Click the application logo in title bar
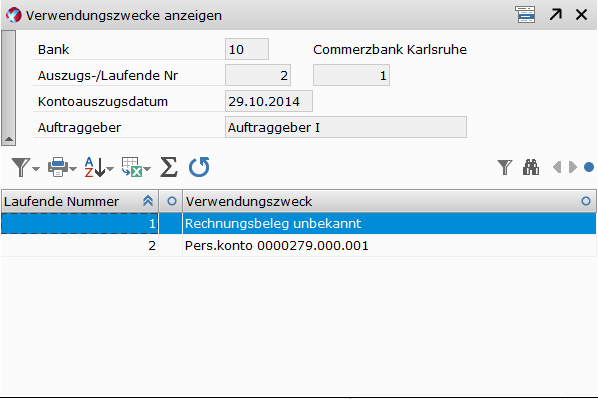 click(13, 15)
